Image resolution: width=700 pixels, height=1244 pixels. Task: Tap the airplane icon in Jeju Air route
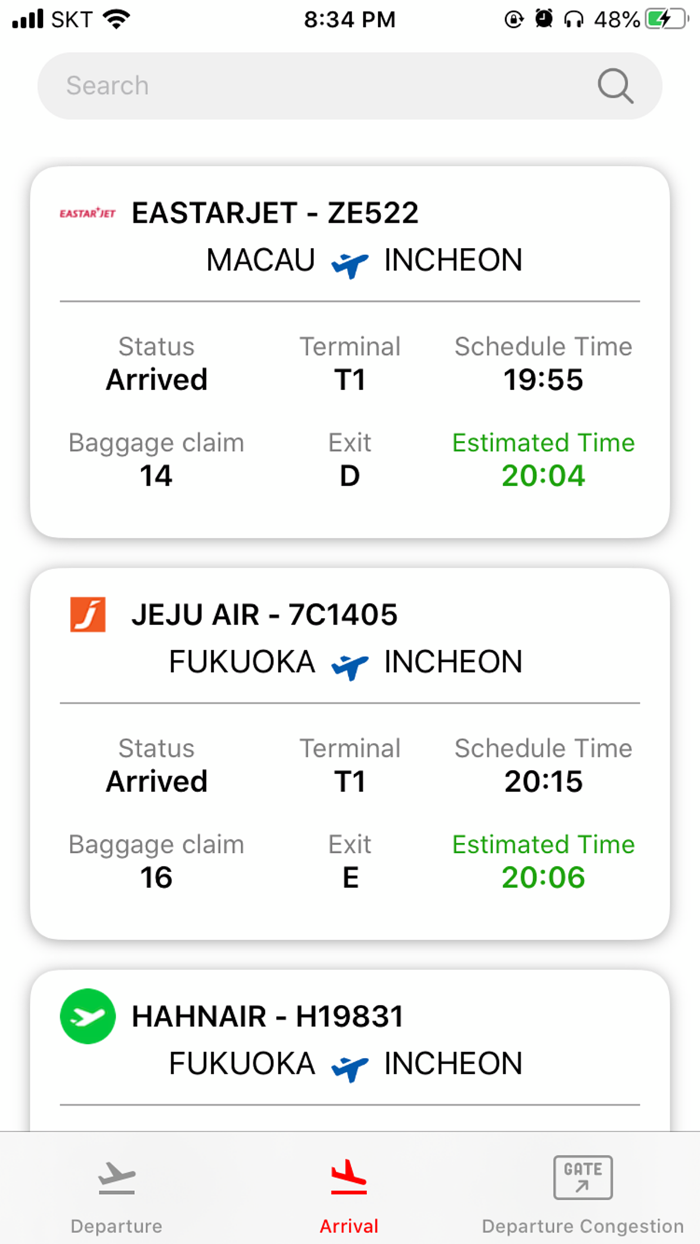[x=350, y=664]
